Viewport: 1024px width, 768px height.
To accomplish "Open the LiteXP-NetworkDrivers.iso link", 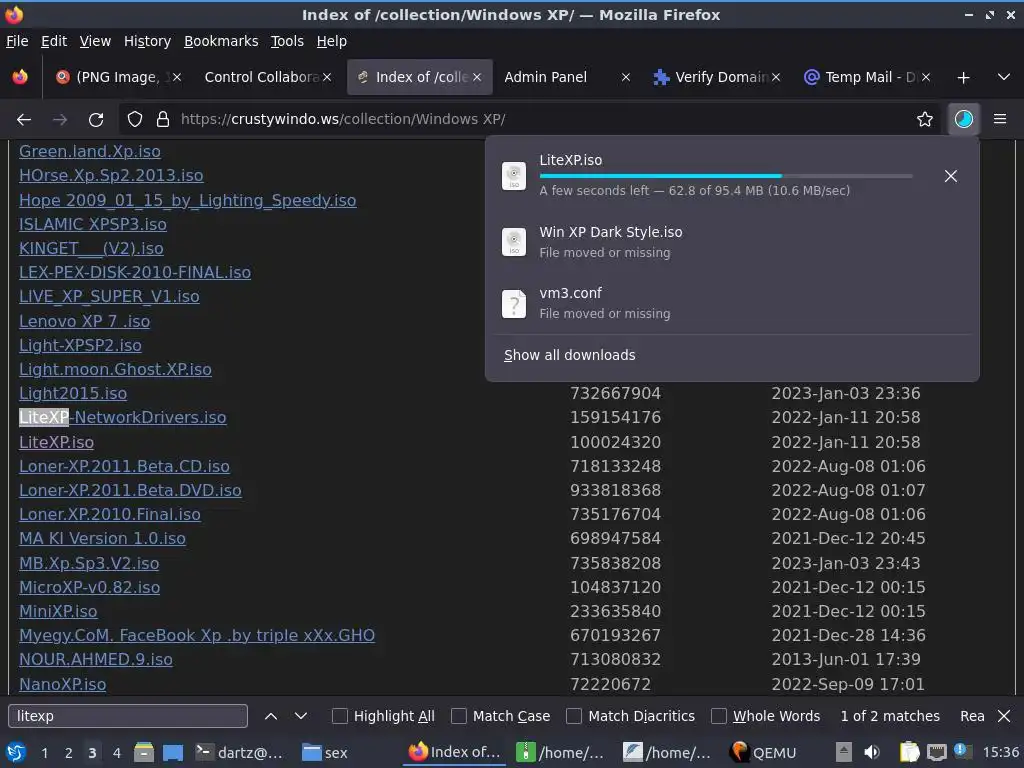I will 123,417.
